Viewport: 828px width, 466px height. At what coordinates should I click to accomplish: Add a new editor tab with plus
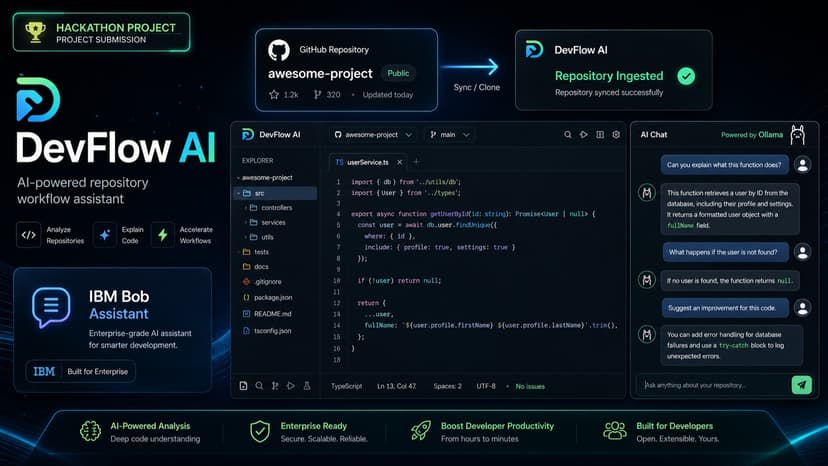[416, 162]
